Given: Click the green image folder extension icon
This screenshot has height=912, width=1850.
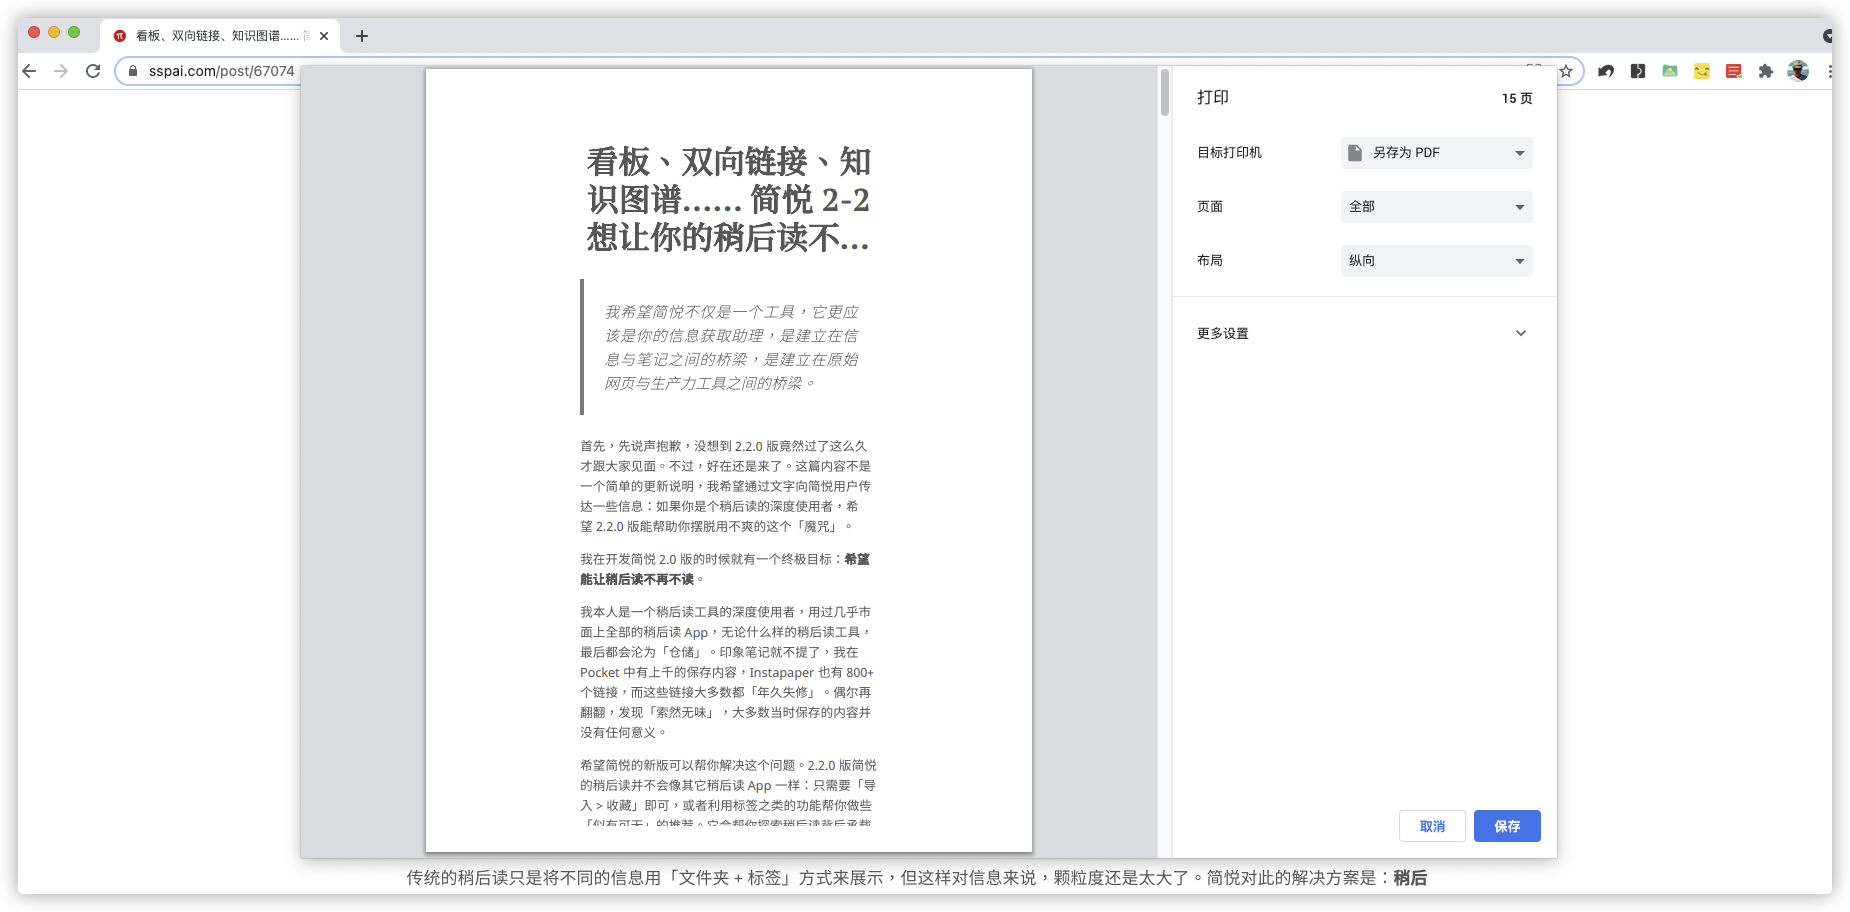Looking at the screenshot, I should (1669, 71).
